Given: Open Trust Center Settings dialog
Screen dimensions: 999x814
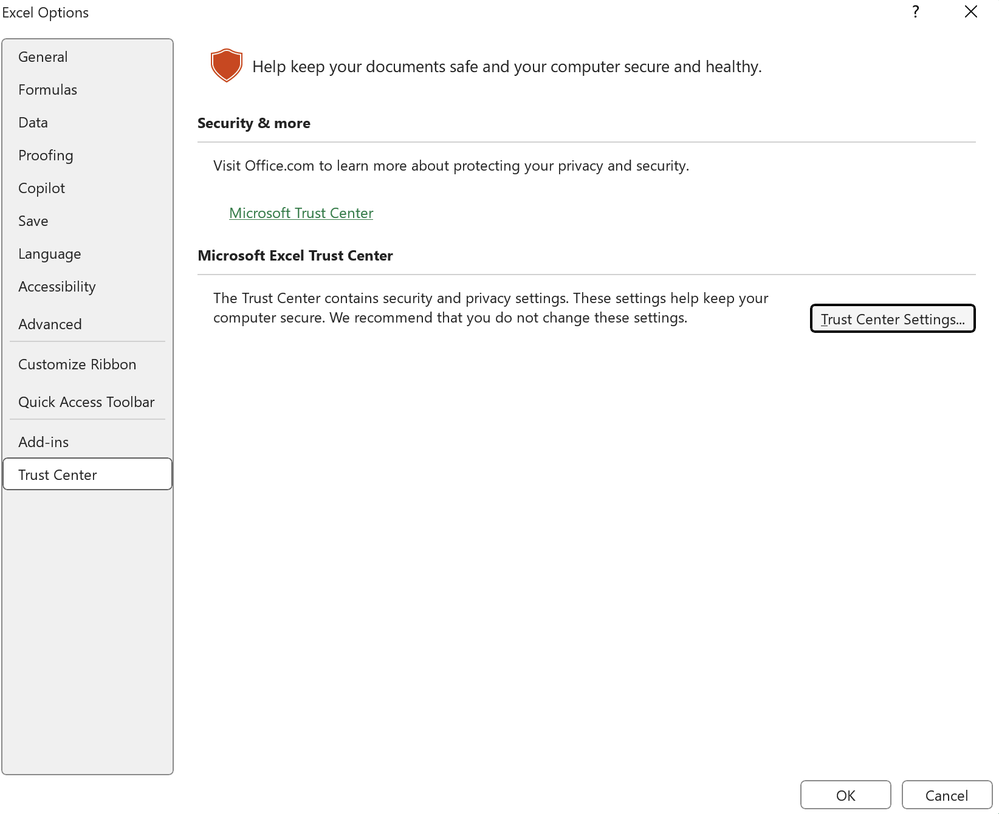Looking at the screenshot, I should click(x=892, y=319).
